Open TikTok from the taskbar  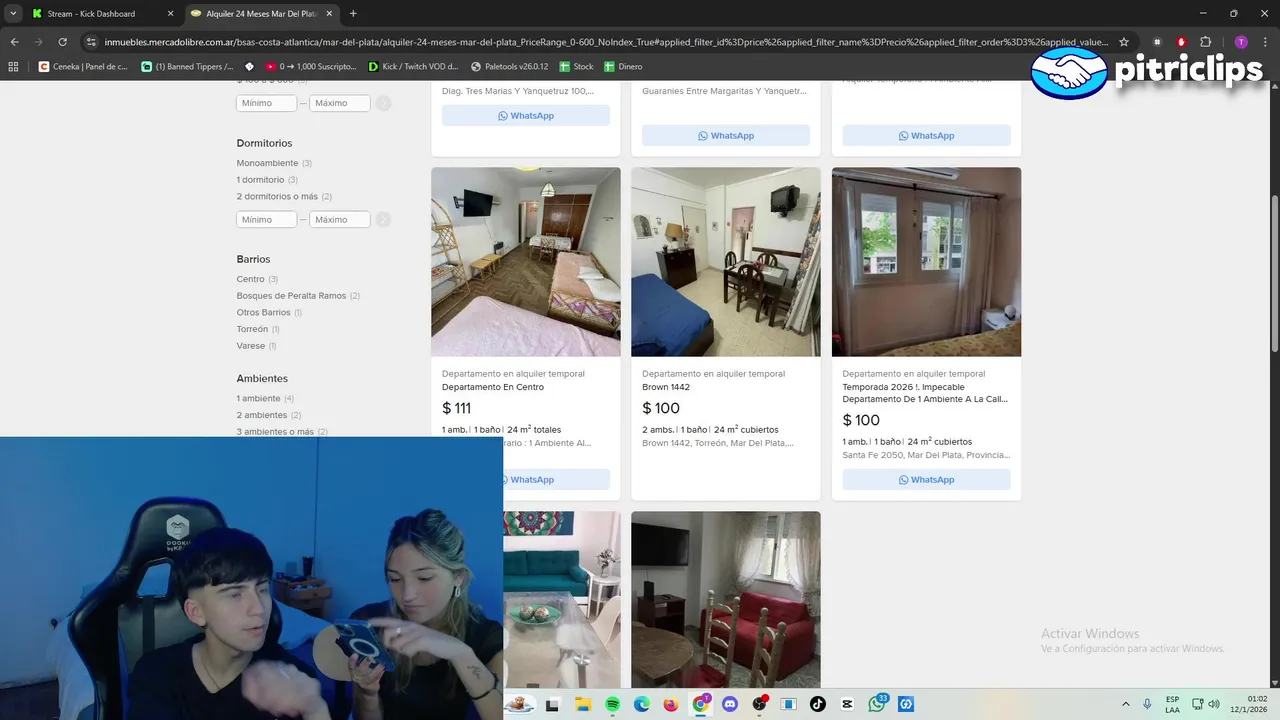(x=818, y=704)
